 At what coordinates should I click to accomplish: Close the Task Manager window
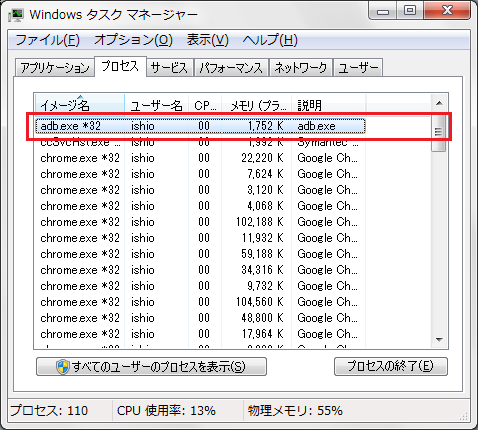447,11
